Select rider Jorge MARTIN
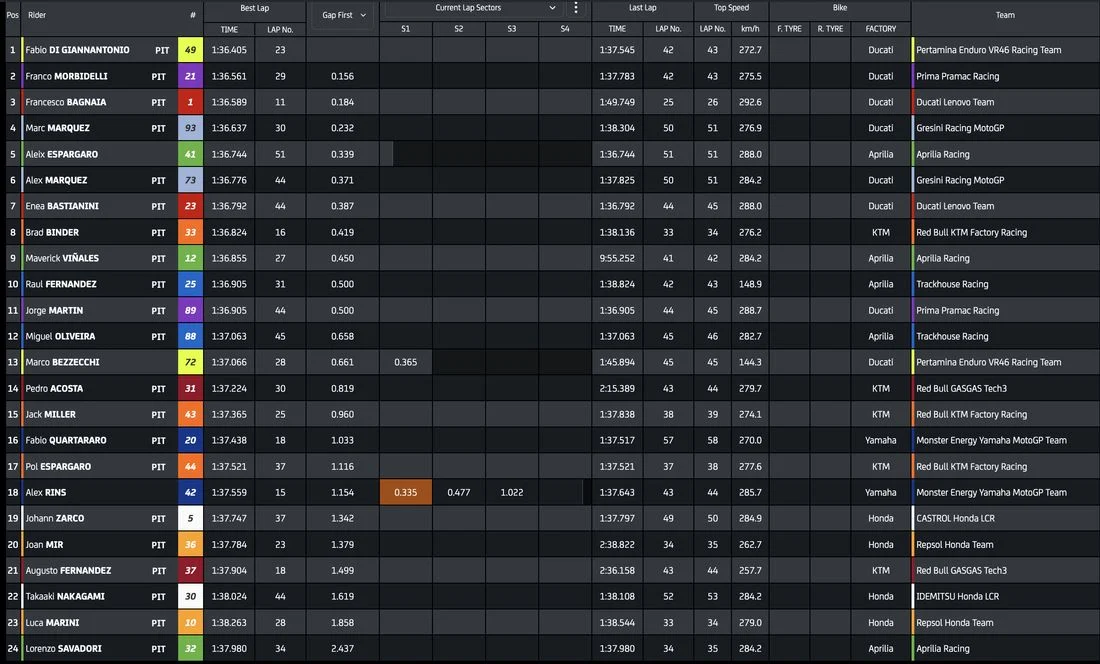The image size is (1100, 664). (54, 310)
